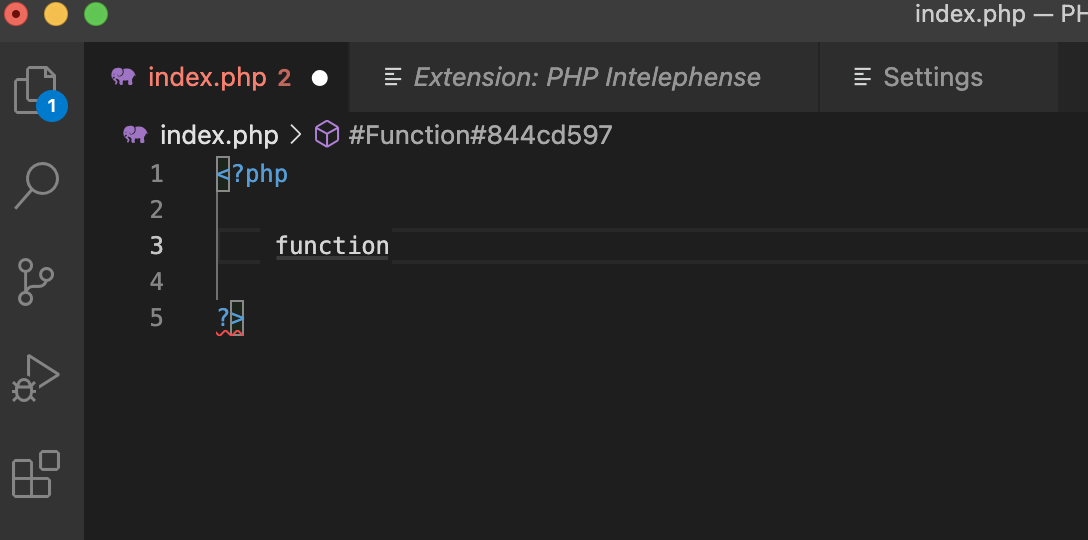
Task: Close index.php via the unsaved dot
Action: pos(320,78)
